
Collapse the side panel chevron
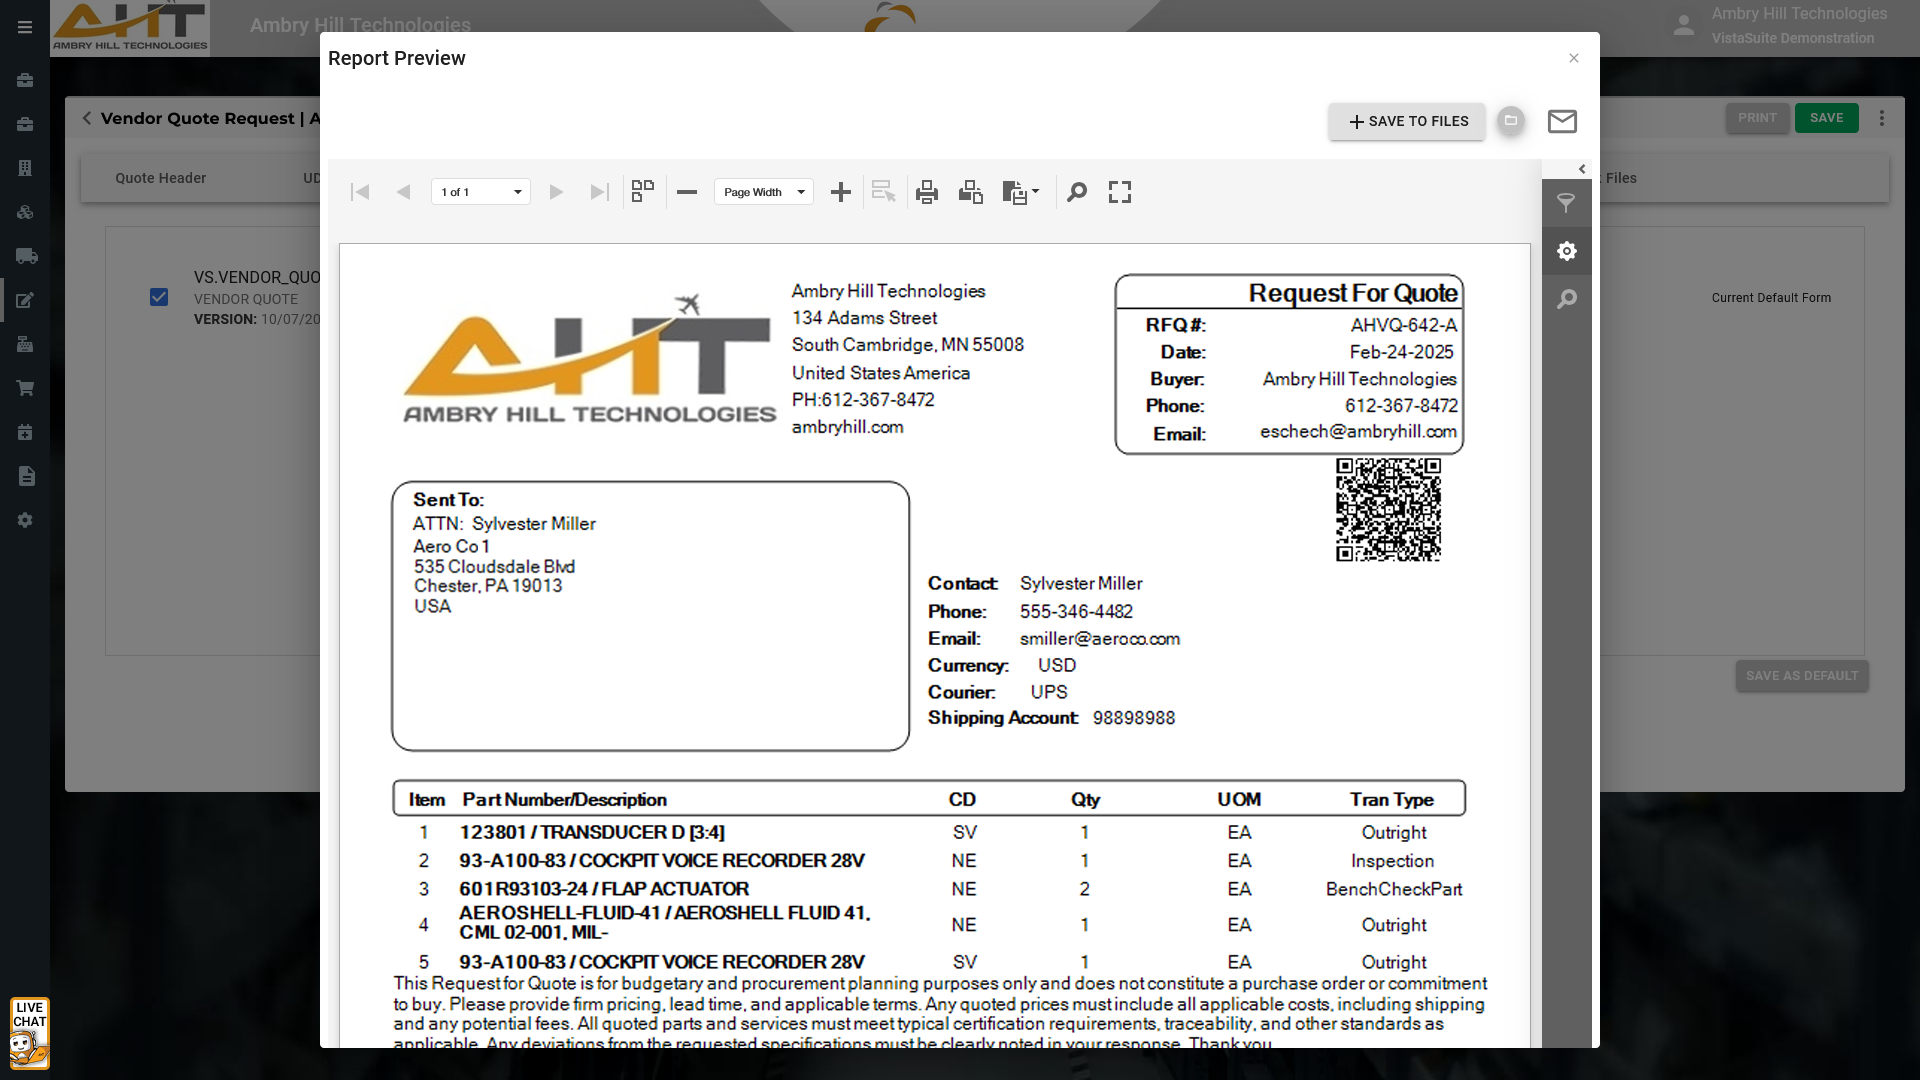[1582, 169]
